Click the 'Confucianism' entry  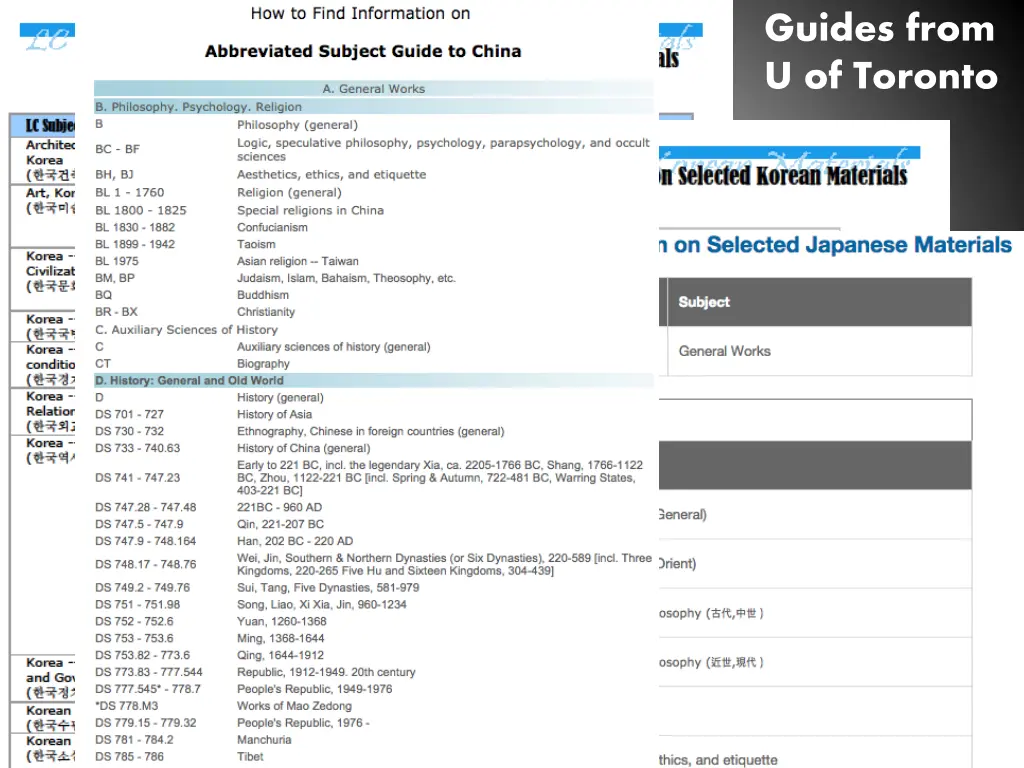point(272,227)
